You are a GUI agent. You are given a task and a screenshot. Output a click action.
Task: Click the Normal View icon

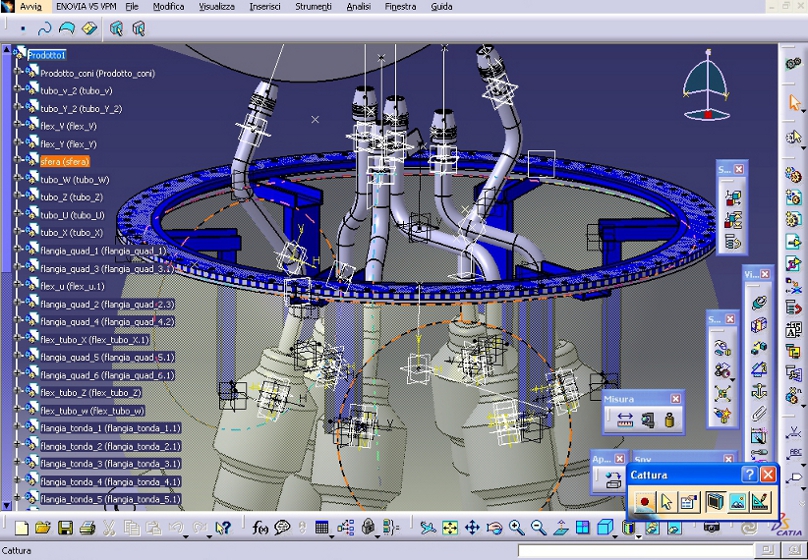(561, 528)
